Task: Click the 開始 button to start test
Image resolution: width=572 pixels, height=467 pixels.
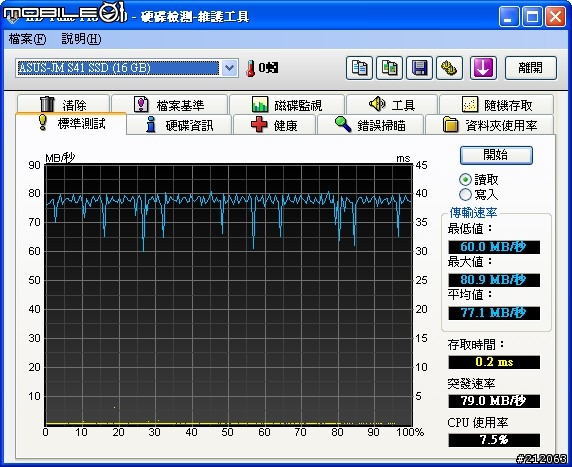Action: coord(496,155)
